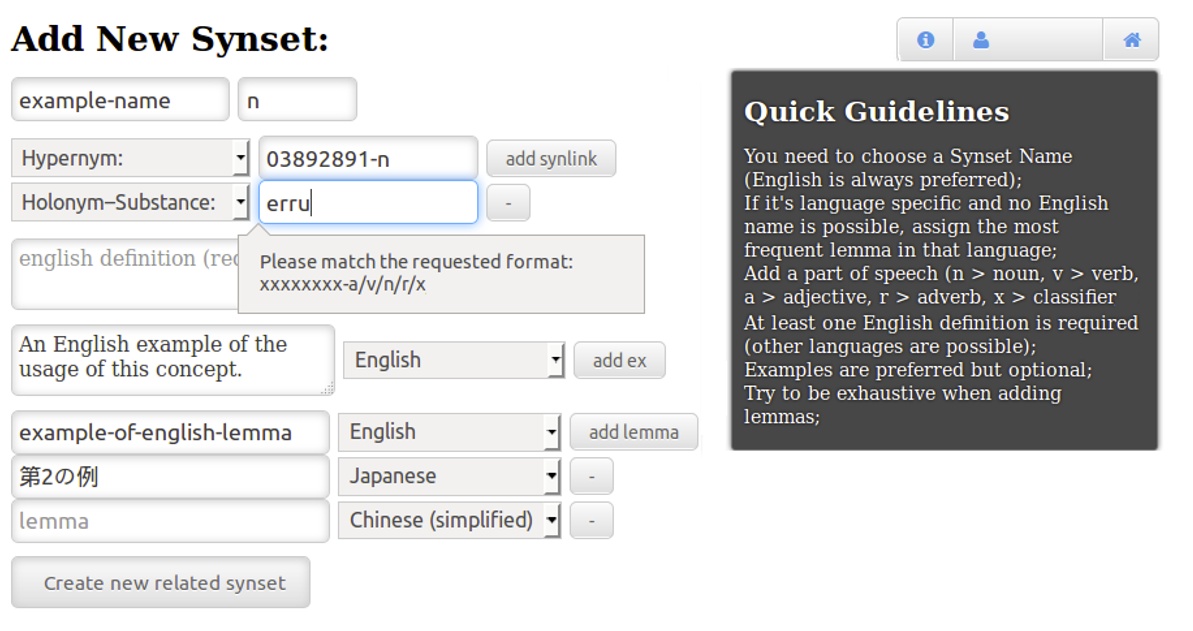This screenshot has width=1193, height=631.
Task: Click the home icon
Action: 1131,40
